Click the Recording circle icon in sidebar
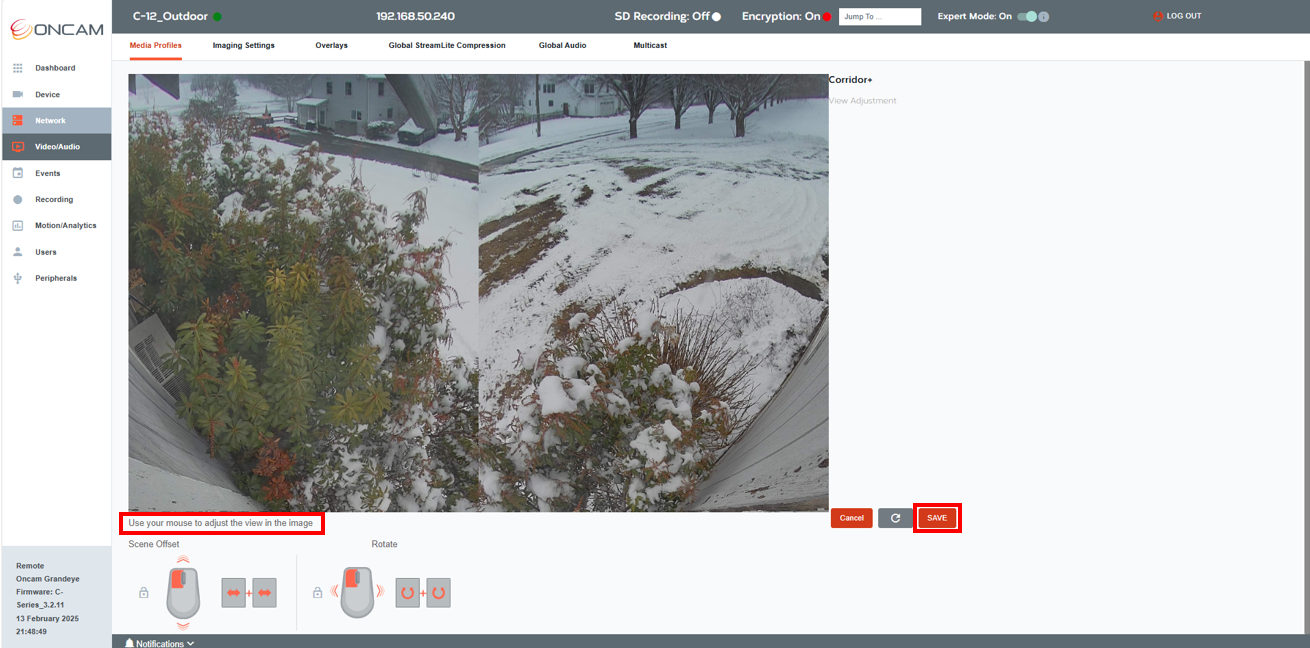Image resolution: width=1310 pixels, height=648 pixels. coord(17,199)
